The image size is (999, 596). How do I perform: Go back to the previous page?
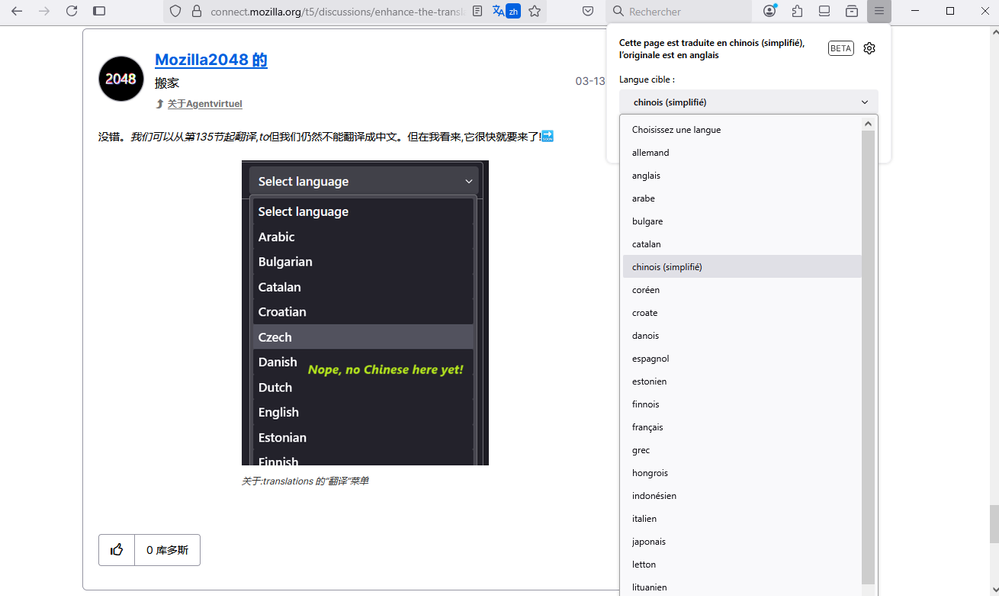[x=17, y=11]
